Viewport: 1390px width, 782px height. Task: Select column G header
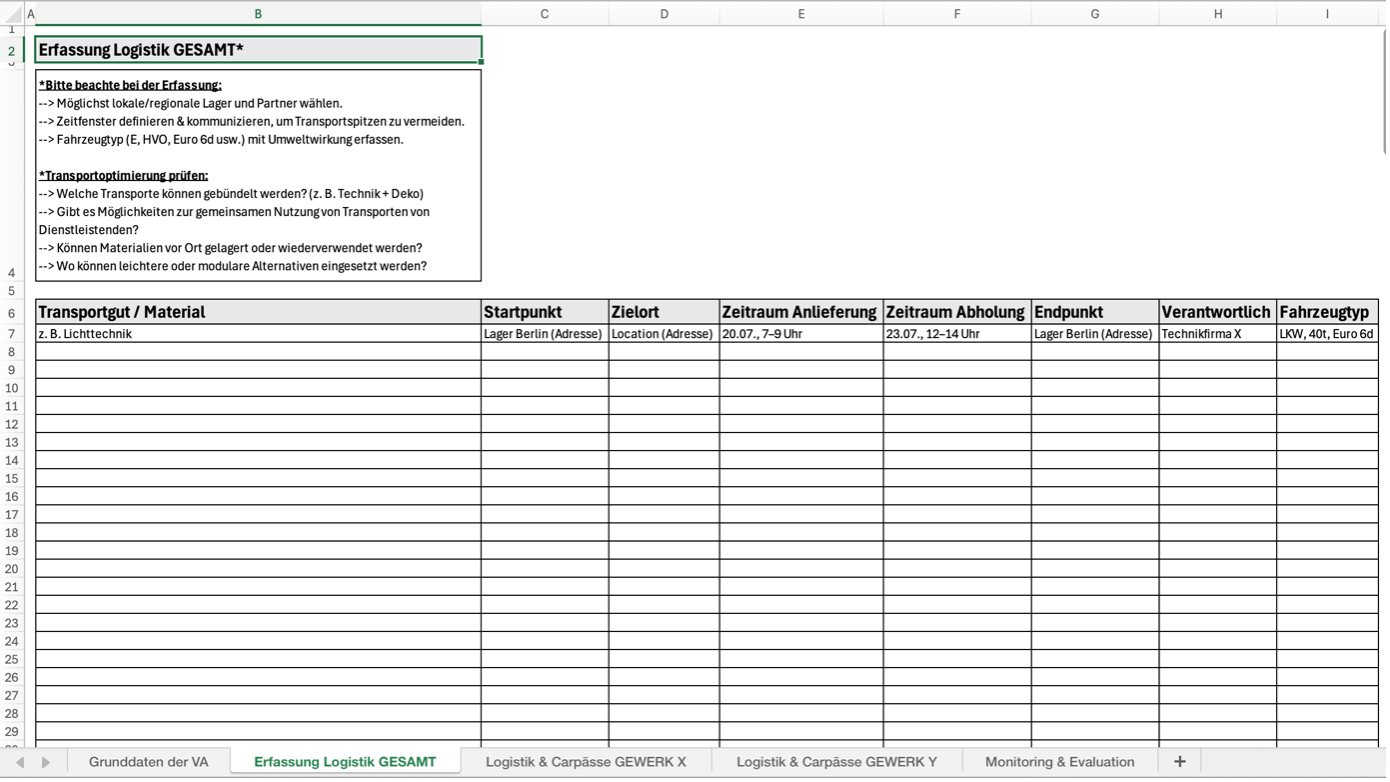tap(1095, 14)
